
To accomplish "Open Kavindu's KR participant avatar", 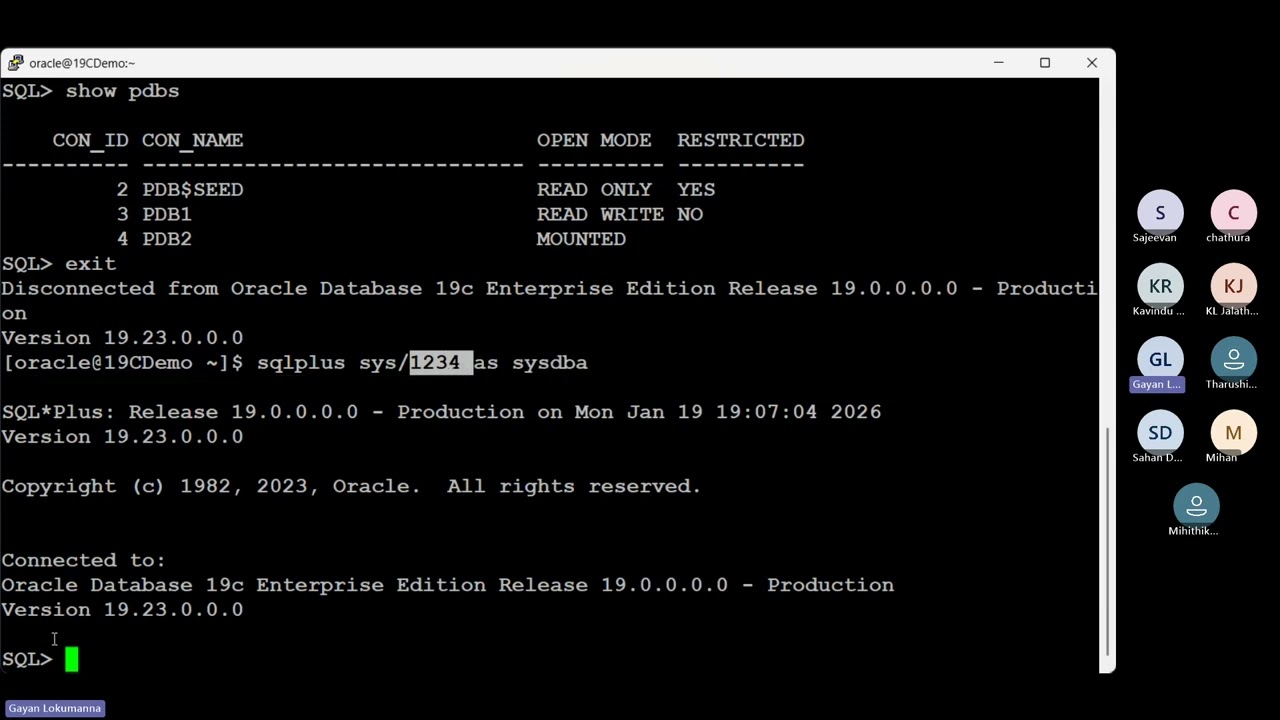I will 1160,286.
